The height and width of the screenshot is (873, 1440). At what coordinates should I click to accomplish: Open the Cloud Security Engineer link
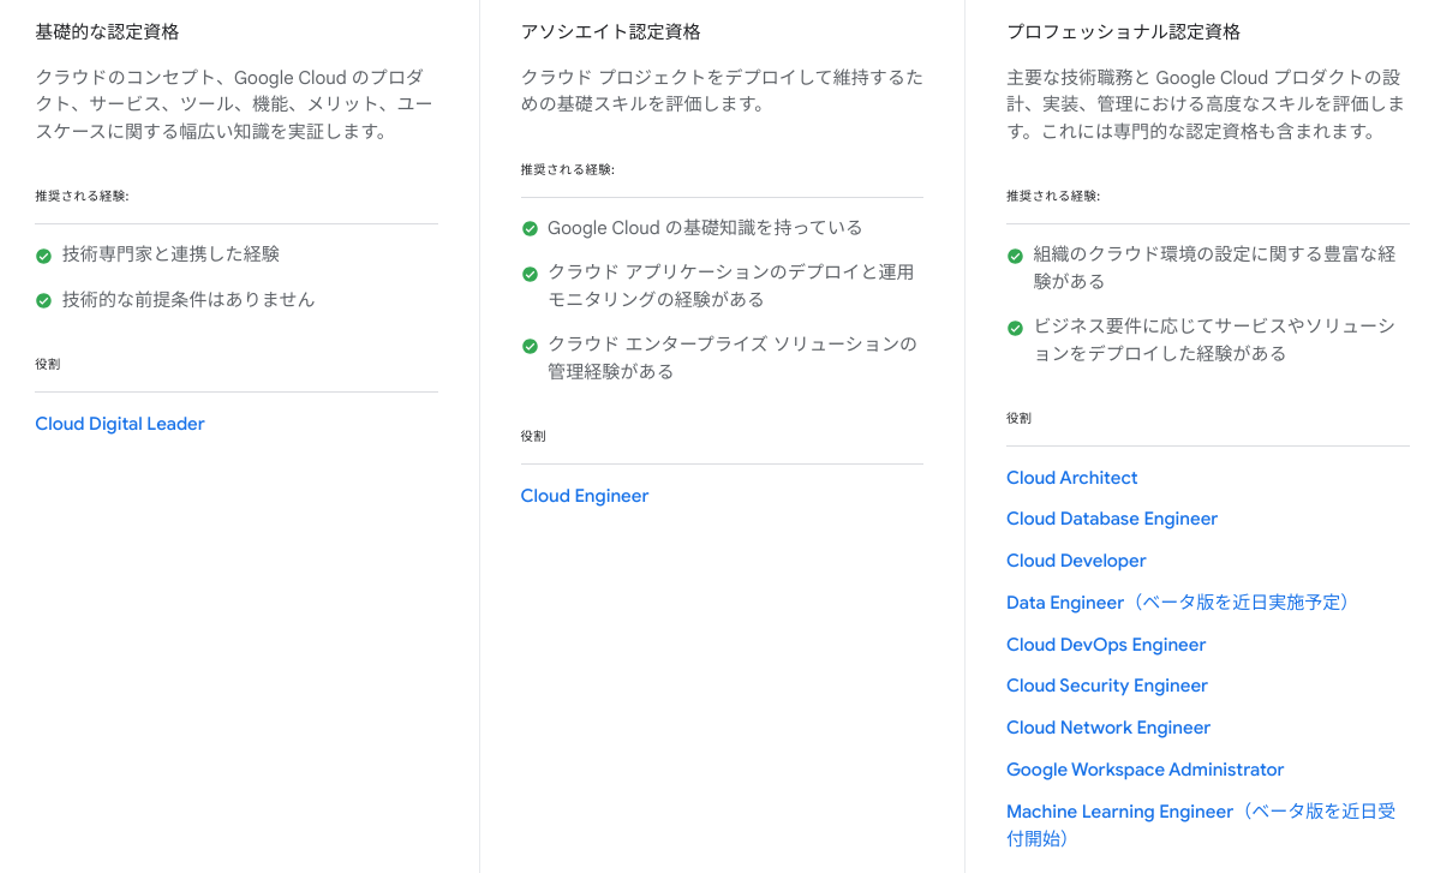click(1106, 686)
